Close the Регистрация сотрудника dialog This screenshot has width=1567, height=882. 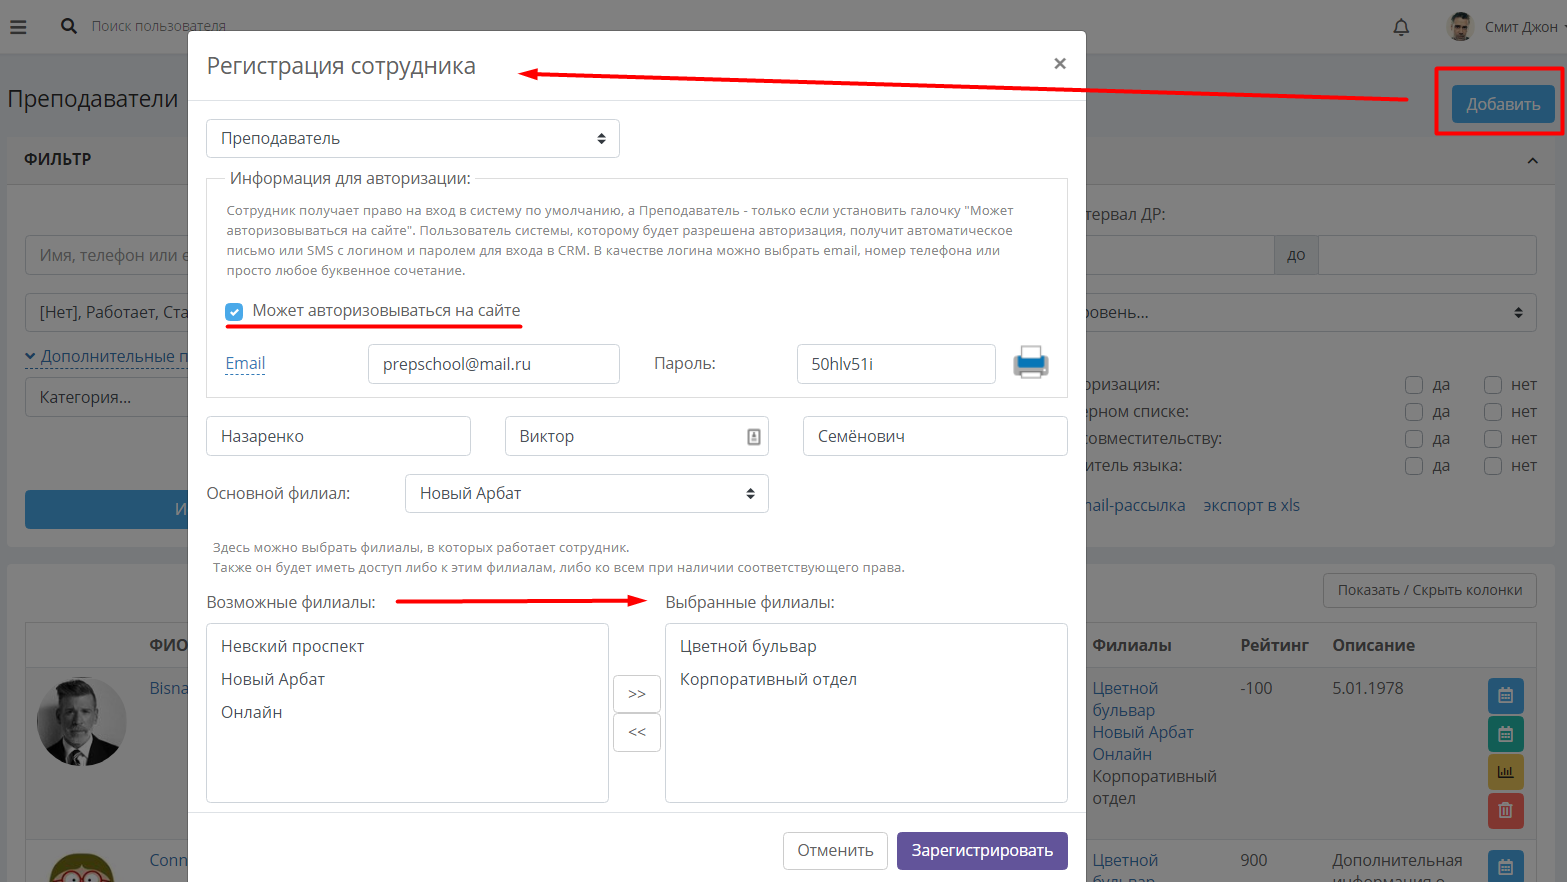[1060, 64]
